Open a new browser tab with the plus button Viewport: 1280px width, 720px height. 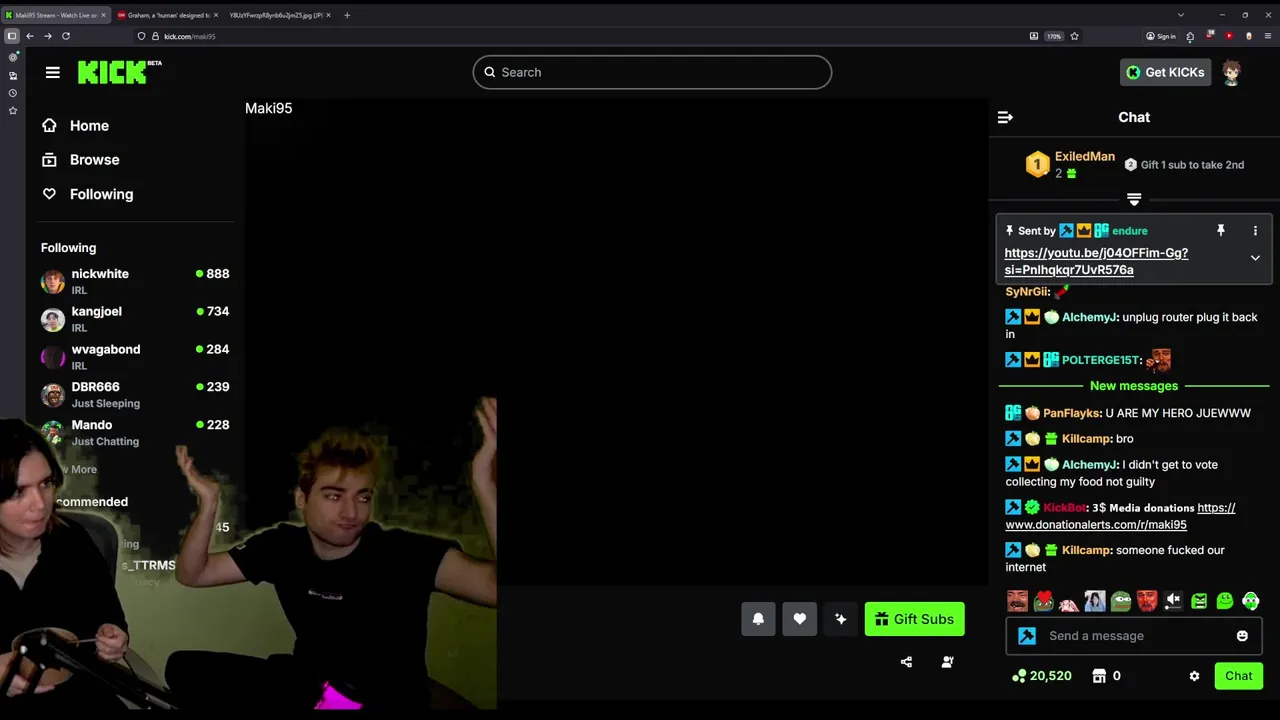click(347, 15)
